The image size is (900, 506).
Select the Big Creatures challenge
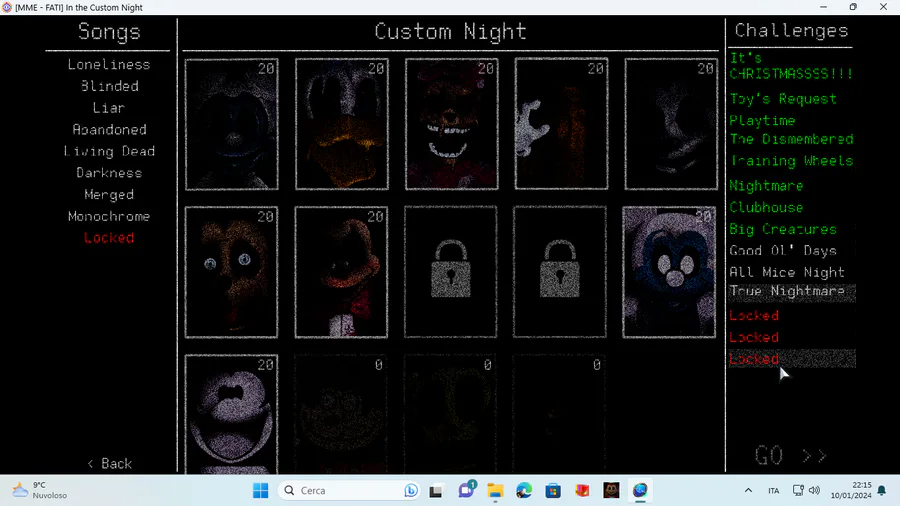(x=783, y=229)
